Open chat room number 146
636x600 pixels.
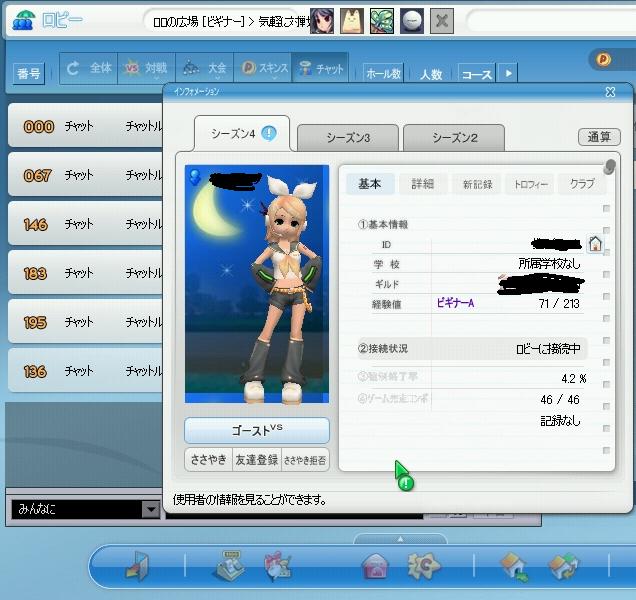coord(85,224)
